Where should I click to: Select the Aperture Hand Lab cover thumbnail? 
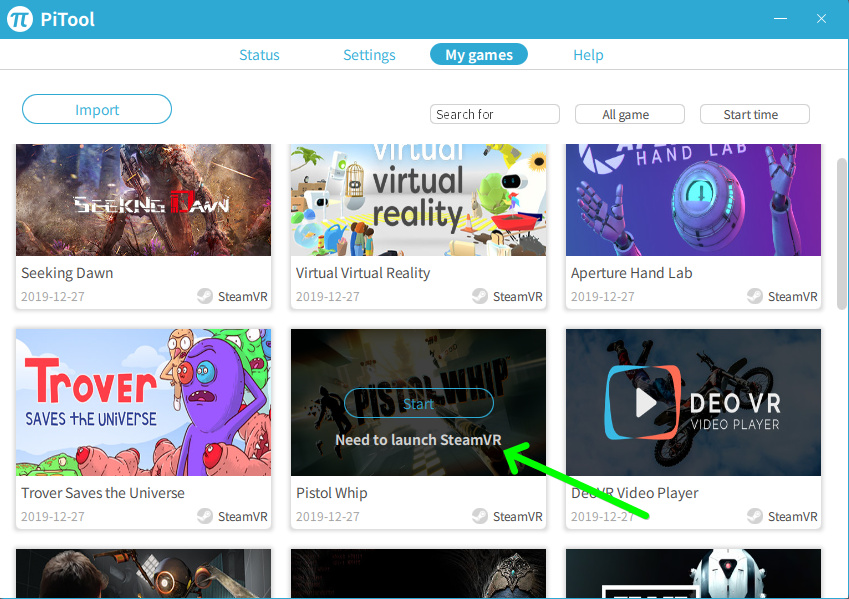694,200
